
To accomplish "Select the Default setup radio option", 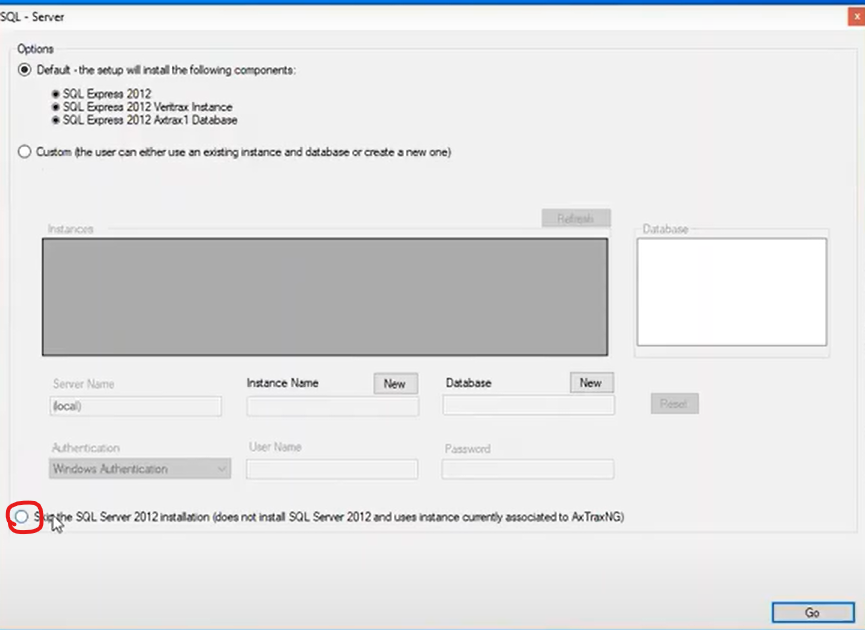I will pos(24,70).
